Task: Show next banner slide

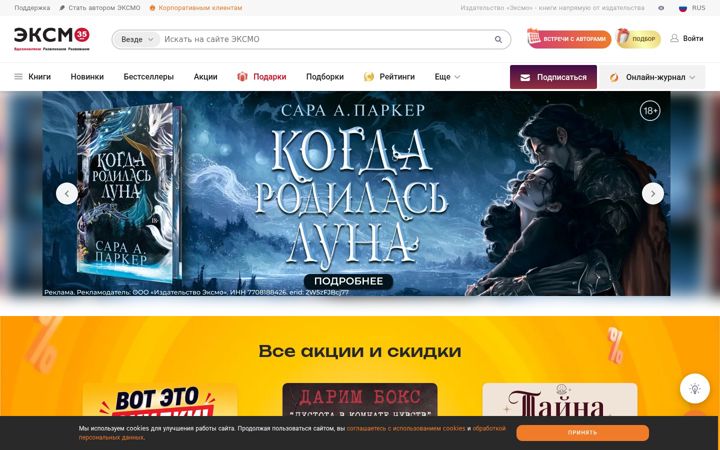Action: pos(652,194)
